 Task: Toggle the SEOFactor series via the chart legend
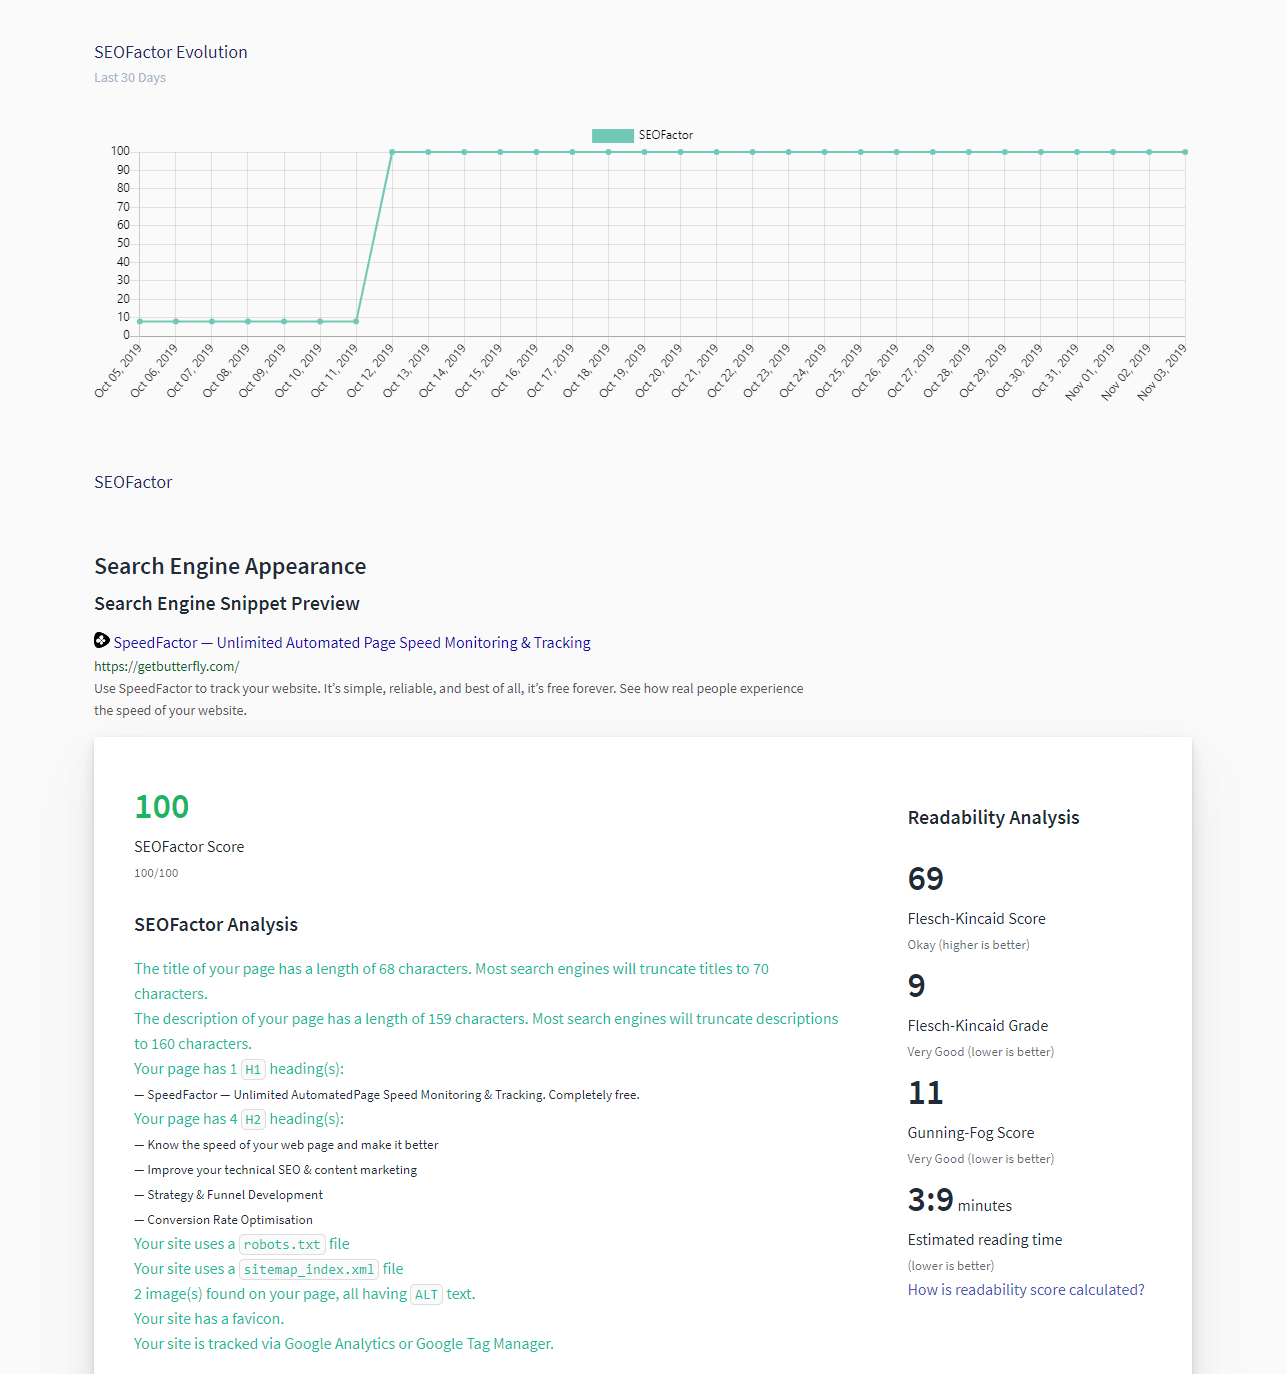(x=642, y=134)
